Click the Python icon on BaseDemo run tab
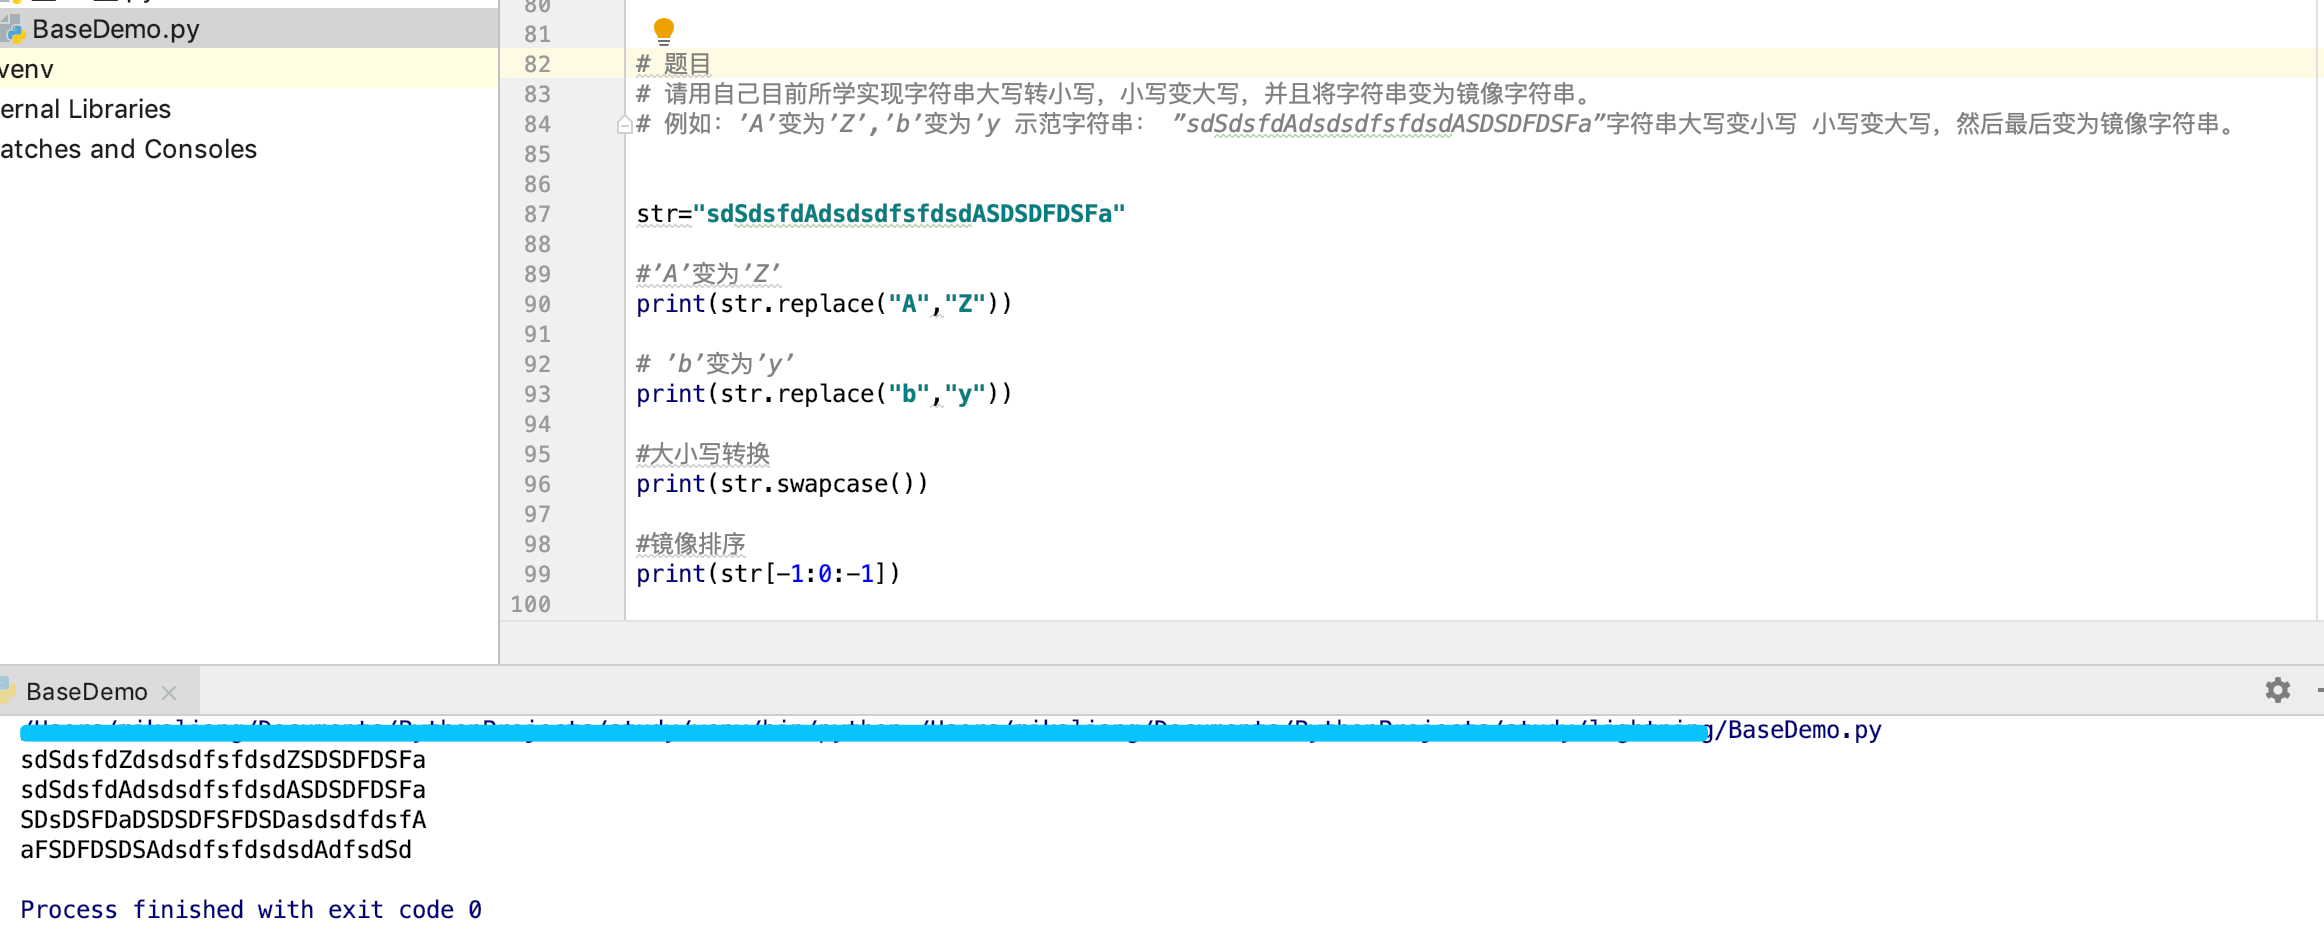 point(6,691)
